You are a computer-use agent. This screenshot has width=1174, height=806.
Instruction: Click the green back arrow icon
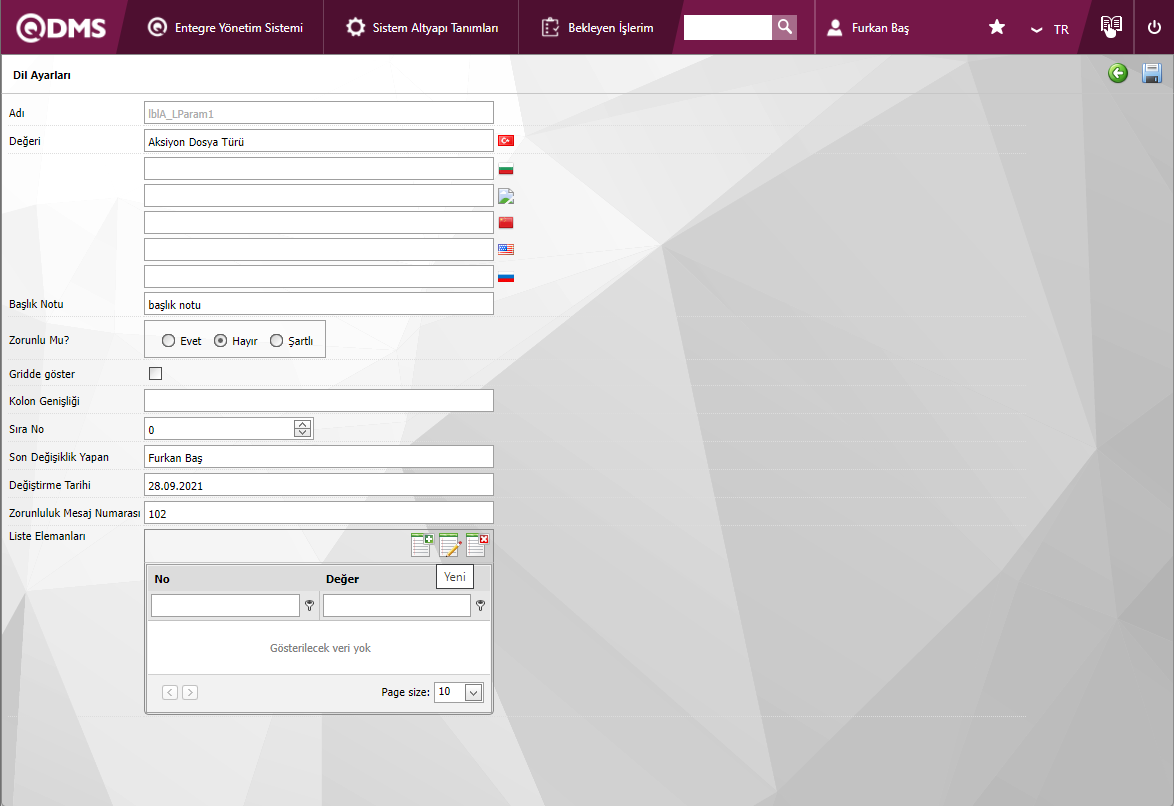[x=1118, y=73]
